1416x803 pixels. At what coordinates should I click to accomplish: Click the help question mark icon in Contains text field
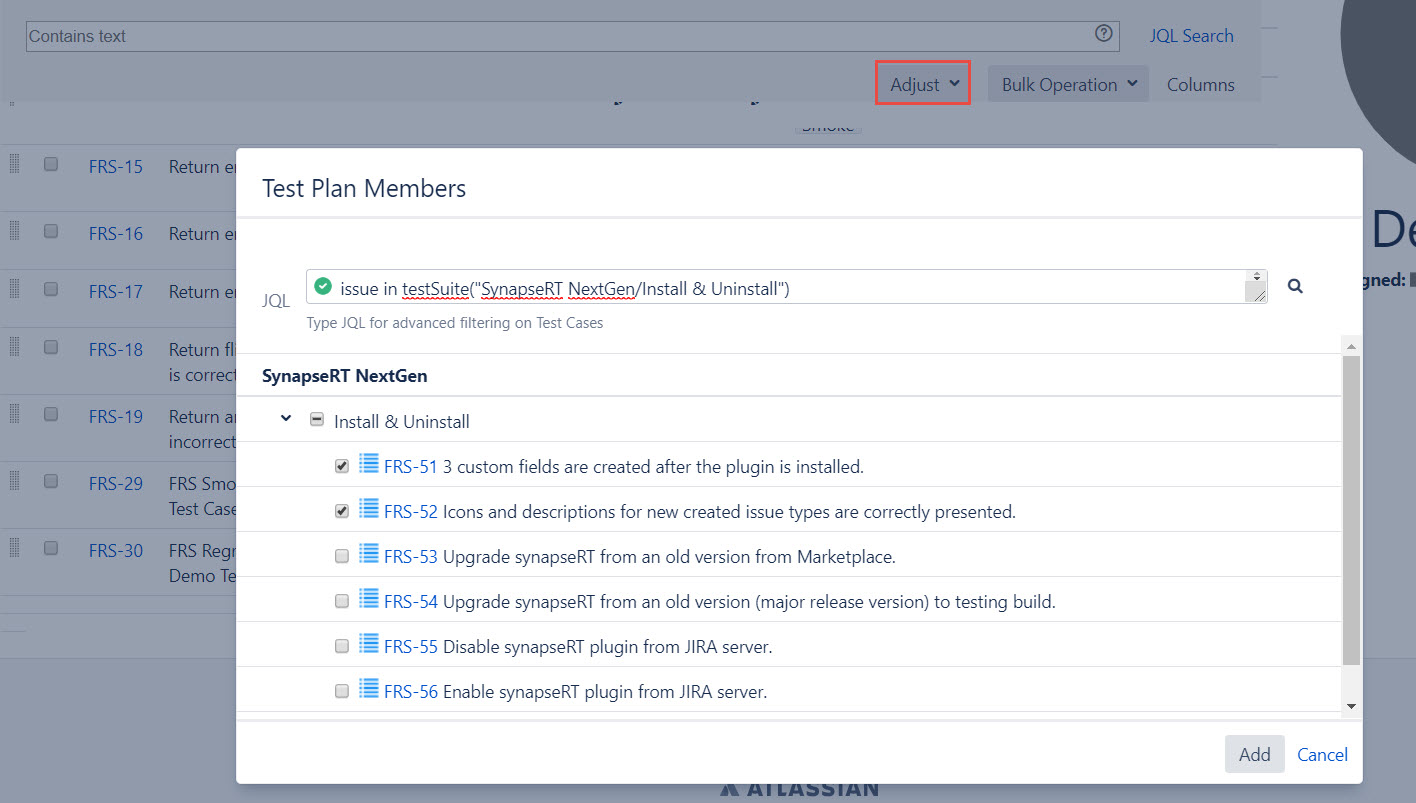coord(1103,34)
